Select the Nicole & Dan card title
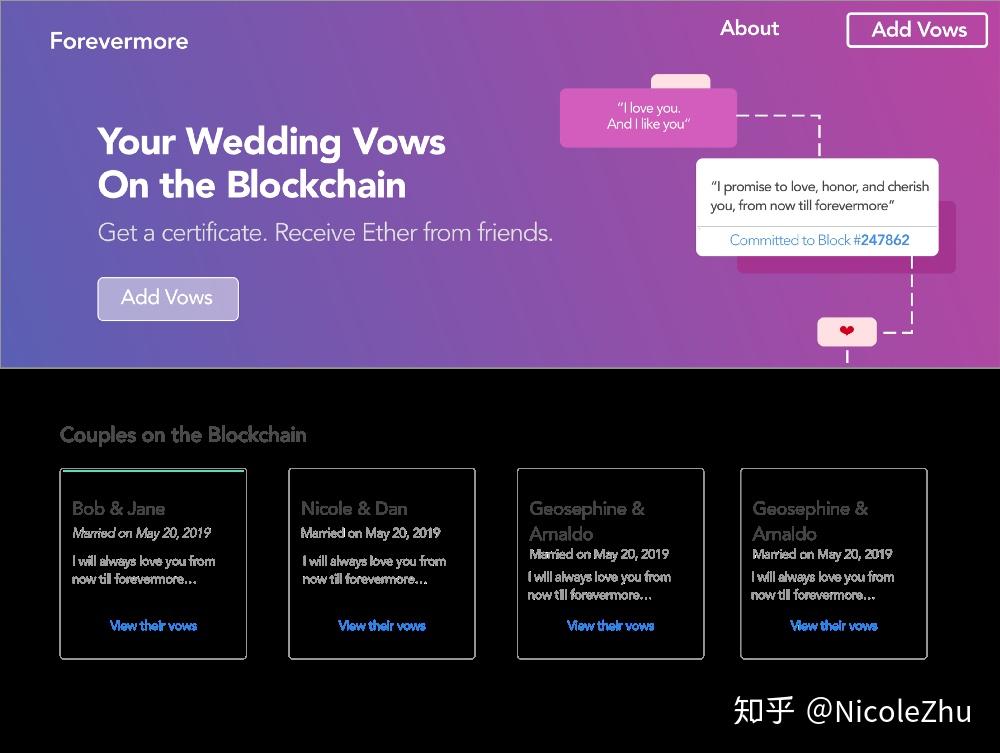Screen dimensions: 1000x753 (354, 509)
